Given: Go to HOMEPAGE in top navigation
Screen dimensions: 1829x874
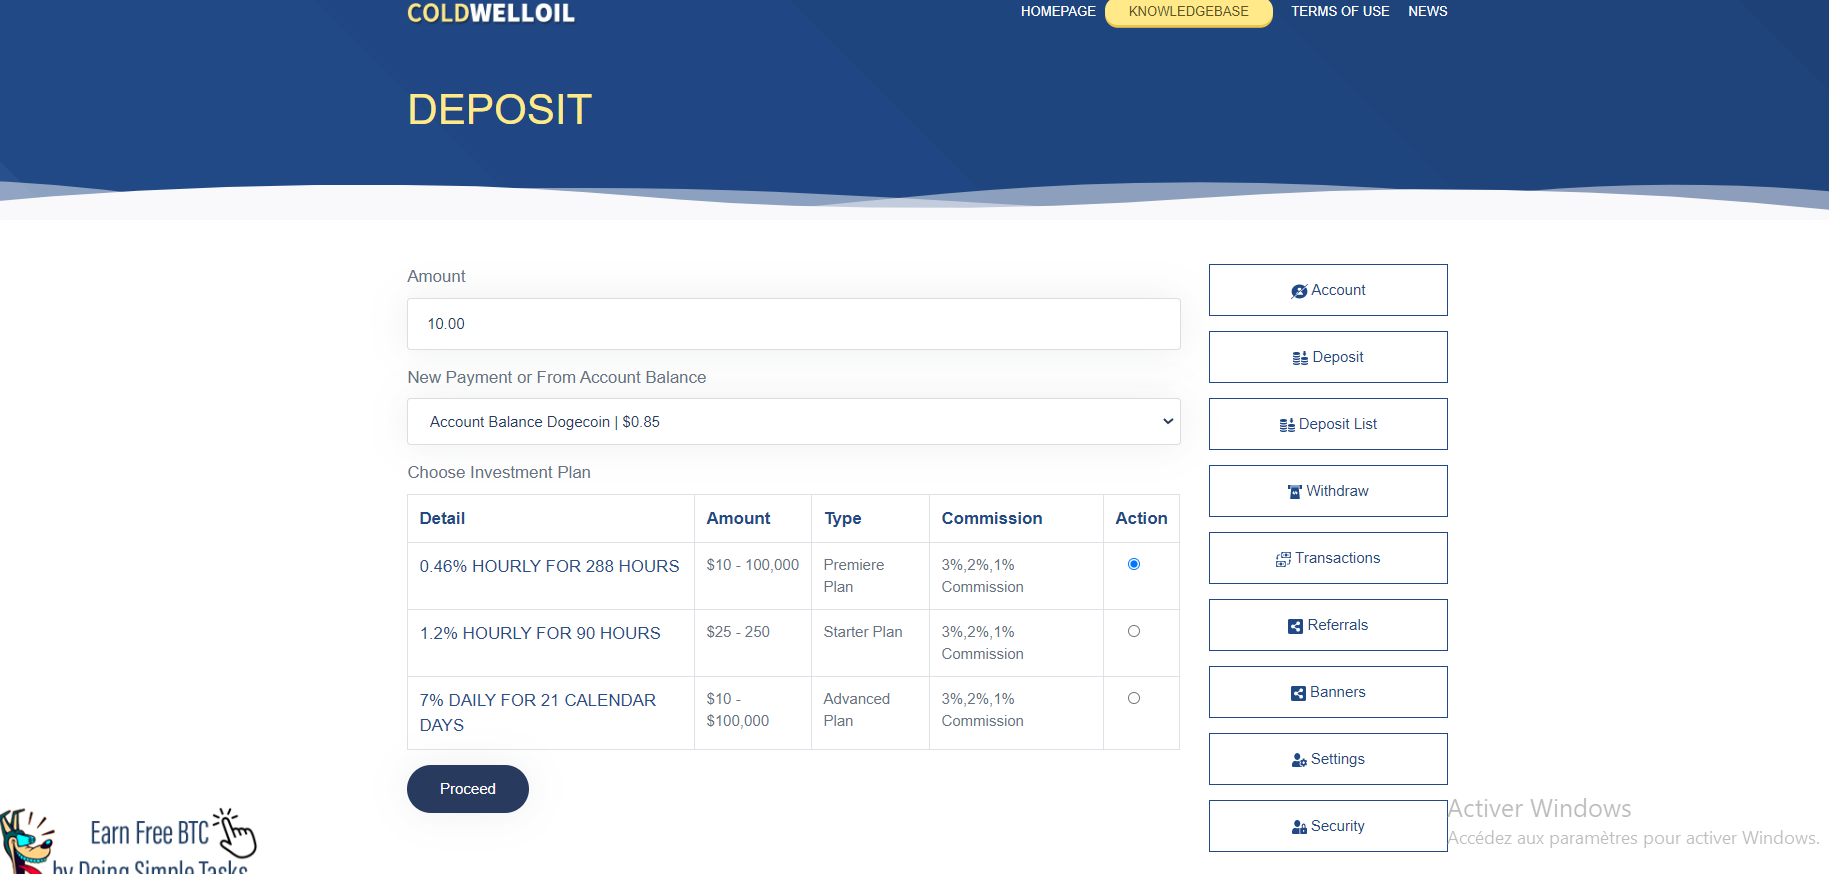Looking at the screenshot, I should 1058,11.
